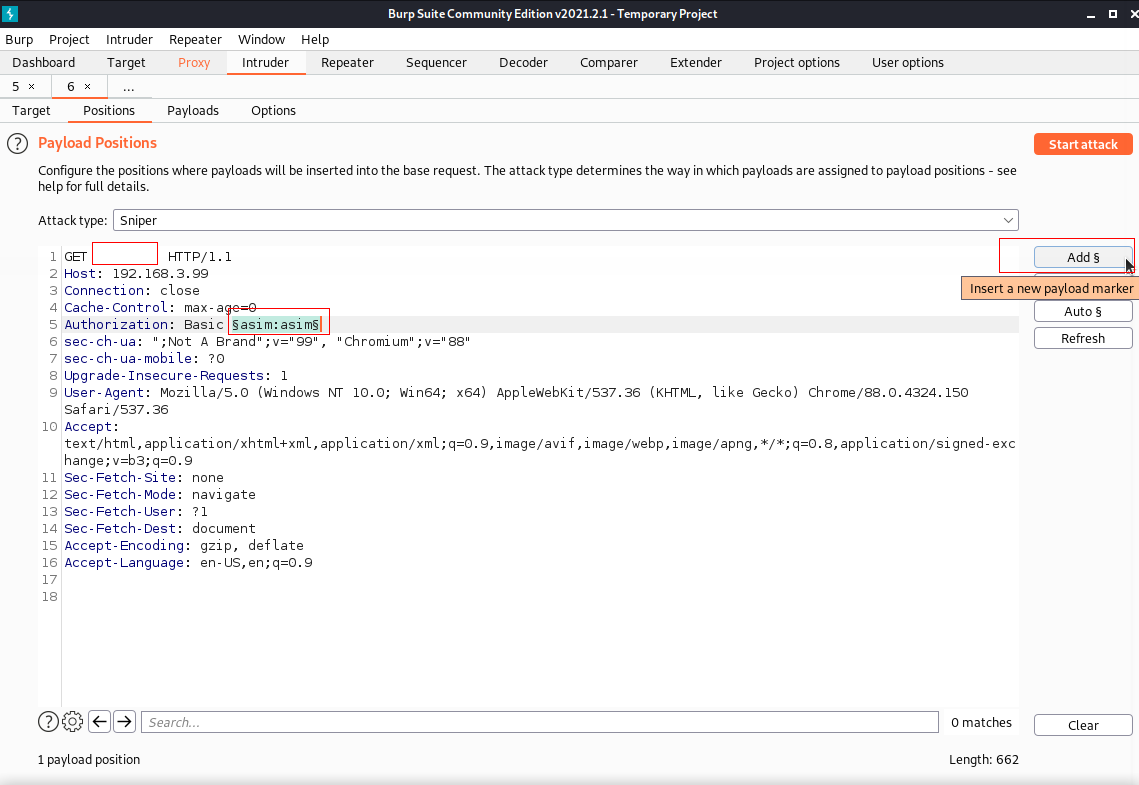The width and height of the screenshot is (1139, 785).
Task: Select the Intruder tool tab
Action: point(265,62)
